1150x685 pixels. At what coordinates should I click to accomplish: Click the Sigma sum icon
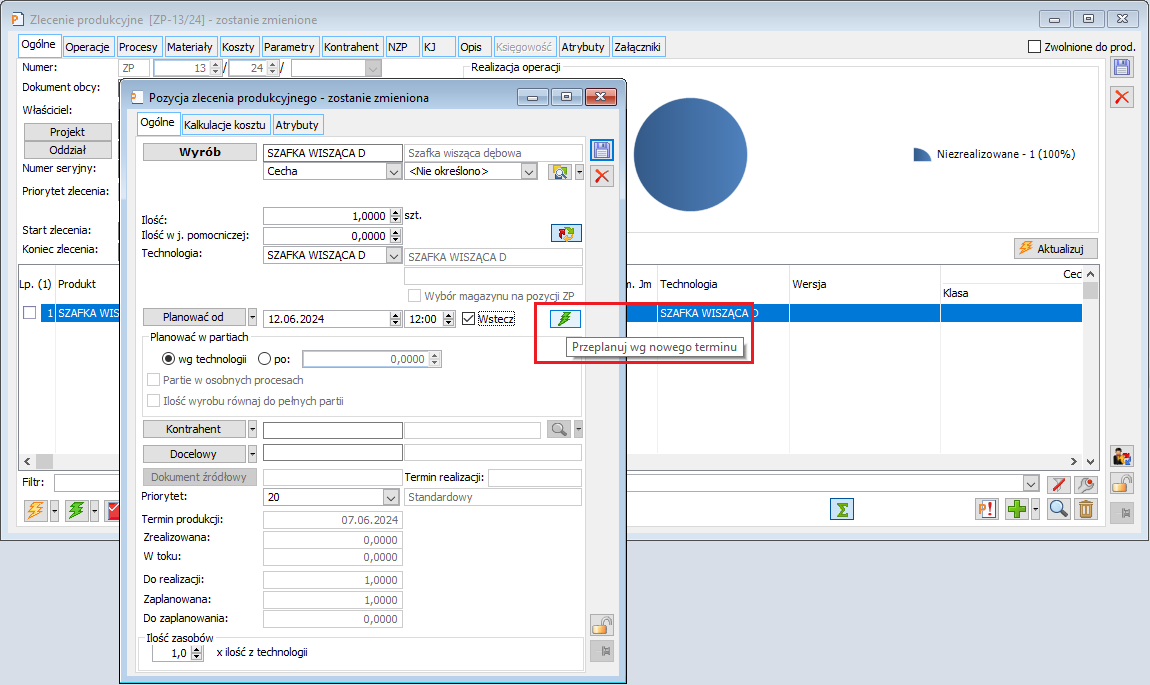[x=842, y=509]
